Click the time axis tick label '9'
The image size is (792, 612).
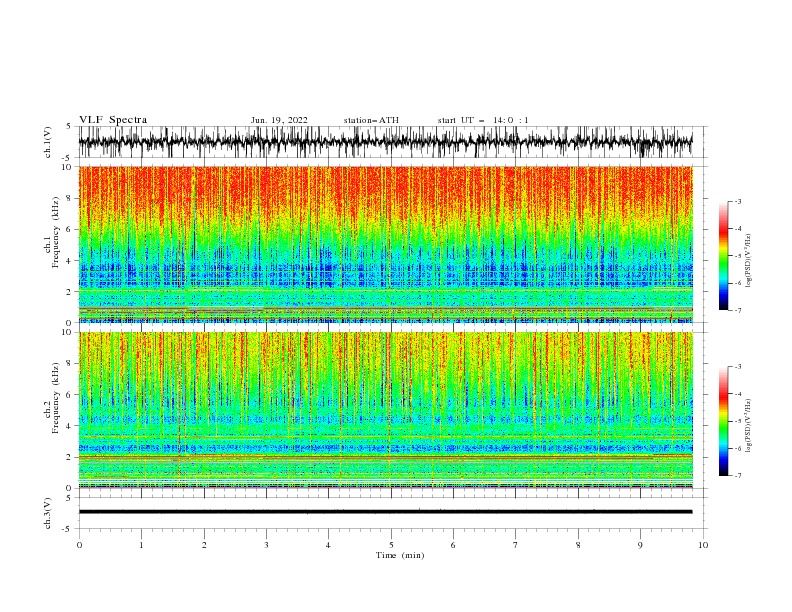tap(640, 545)
